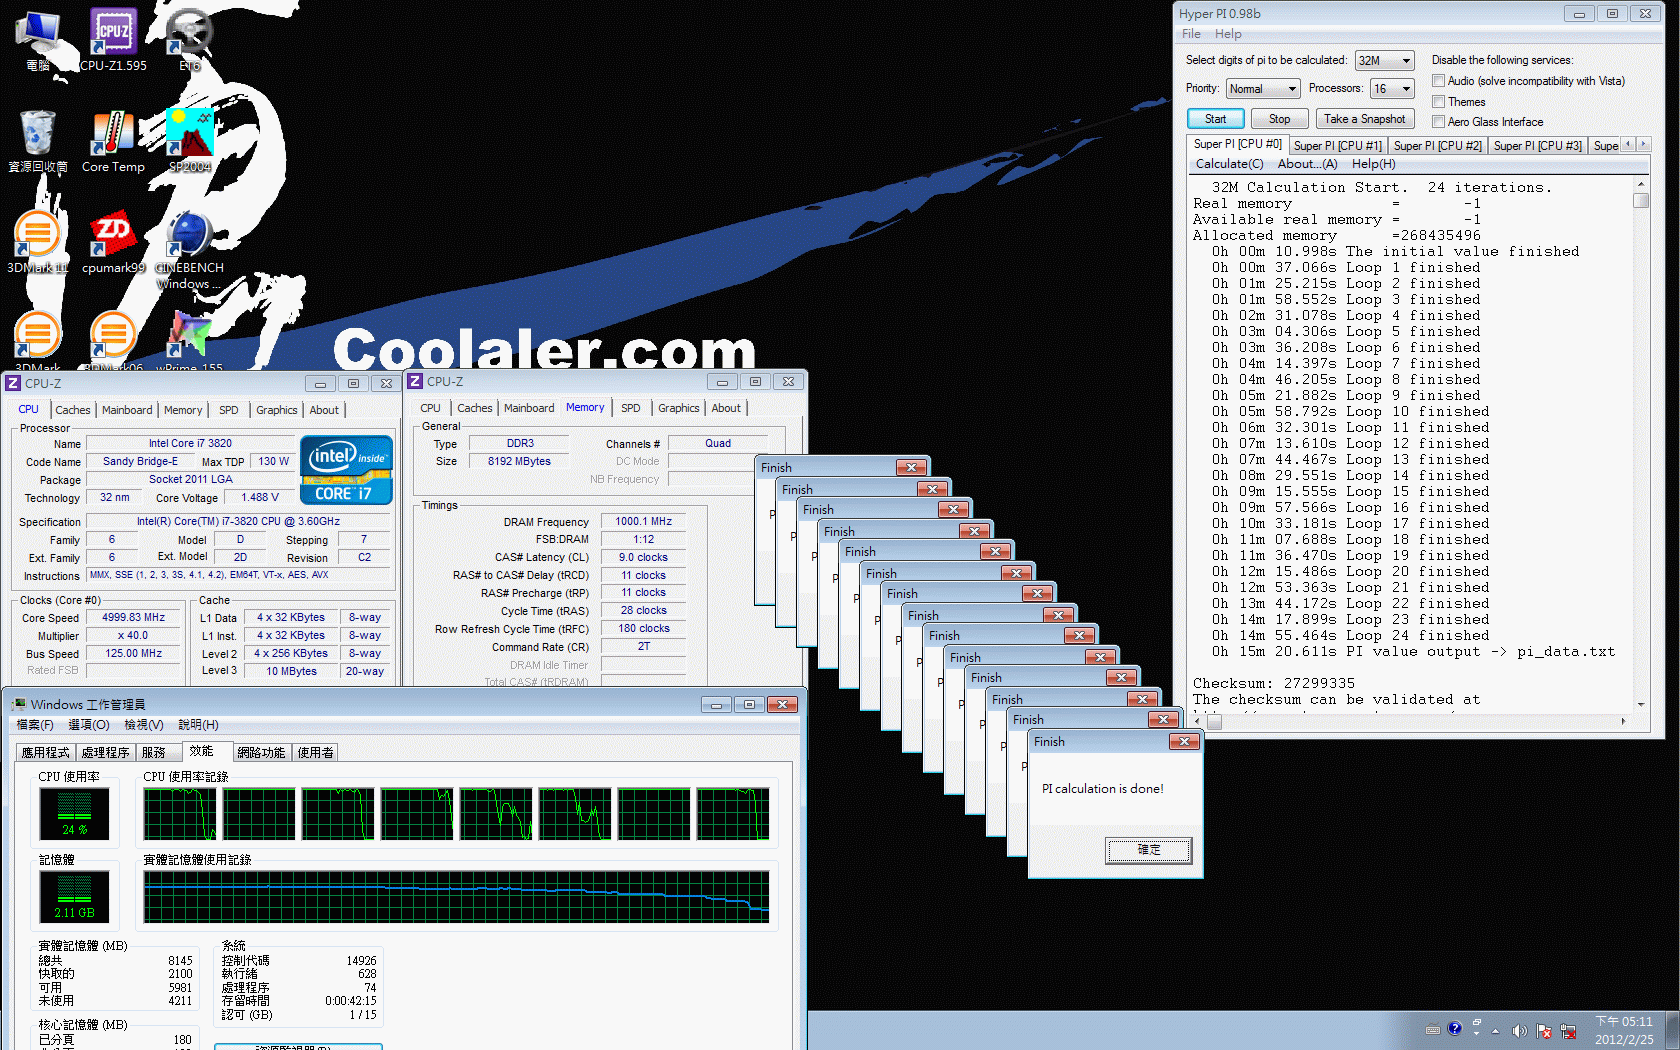Switch Task Manager to 處理程序 tab

(105, 752)
